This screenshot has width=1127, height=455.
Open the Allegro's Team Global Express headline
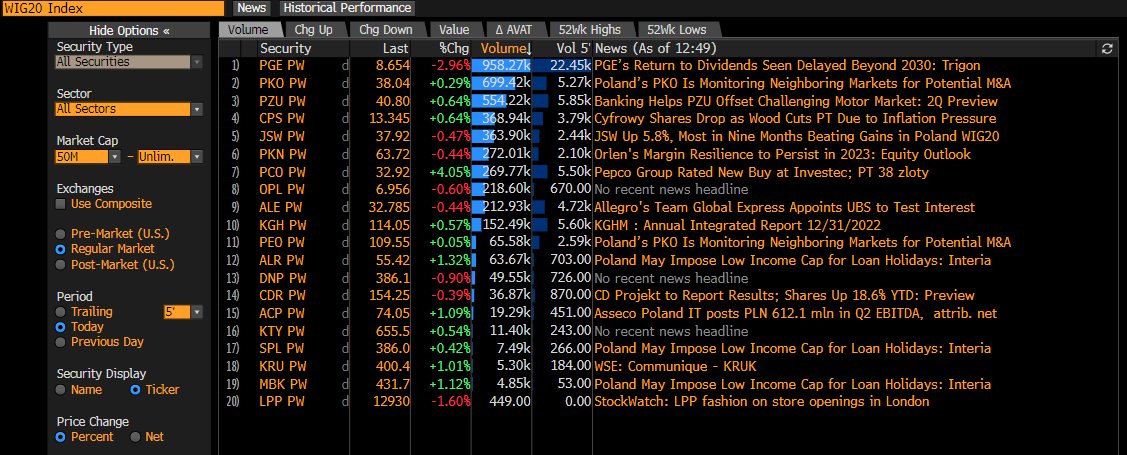coord(784,207)
